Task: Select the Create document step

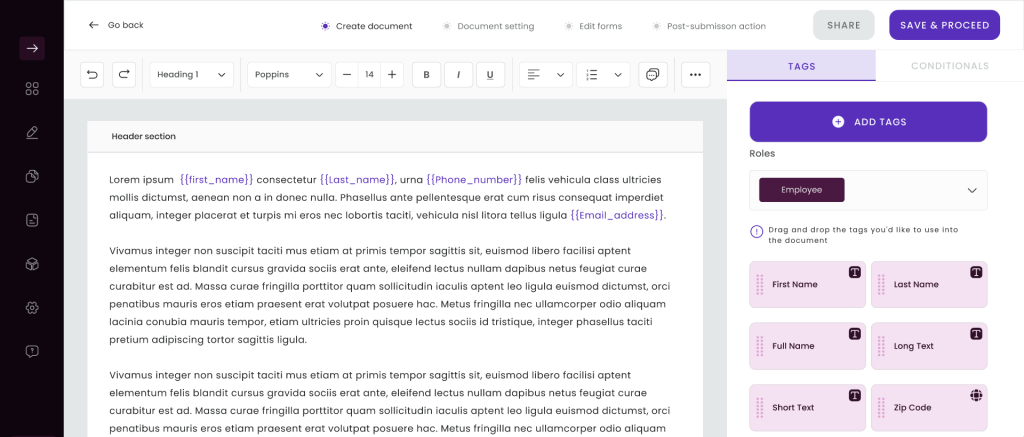Action: tap(367, 26)
